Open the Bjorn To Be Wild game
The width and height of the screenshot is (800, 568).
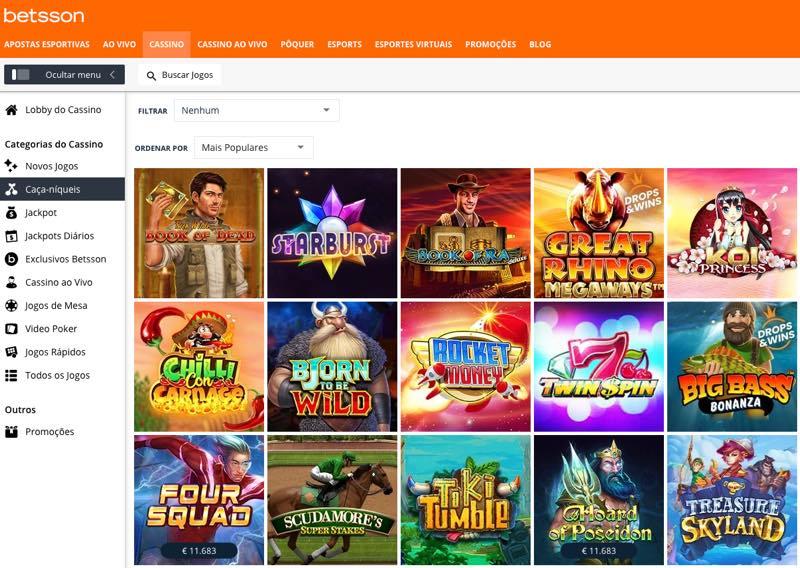click(x=332, y=367)
